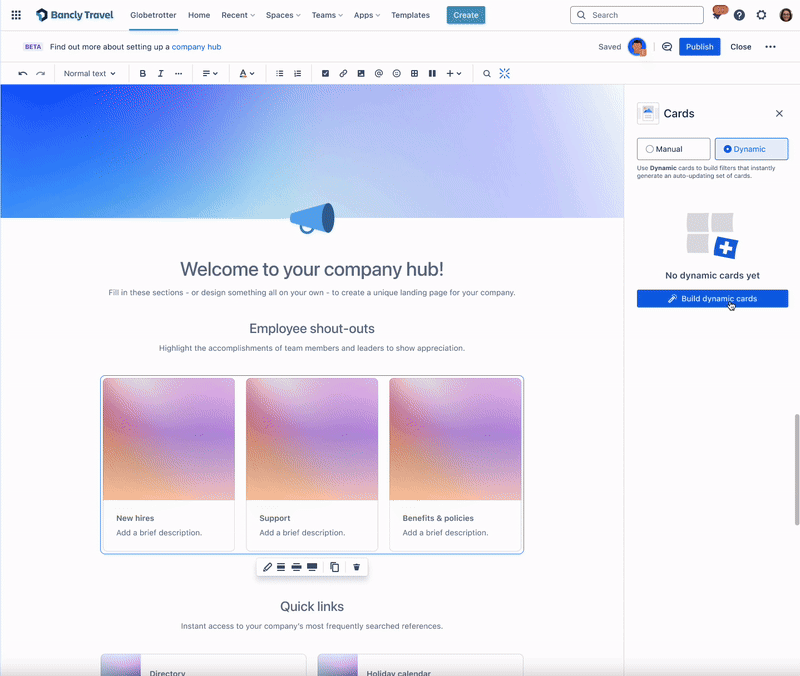Insert a numbered list
800x676 pixels.
point(297,73)
